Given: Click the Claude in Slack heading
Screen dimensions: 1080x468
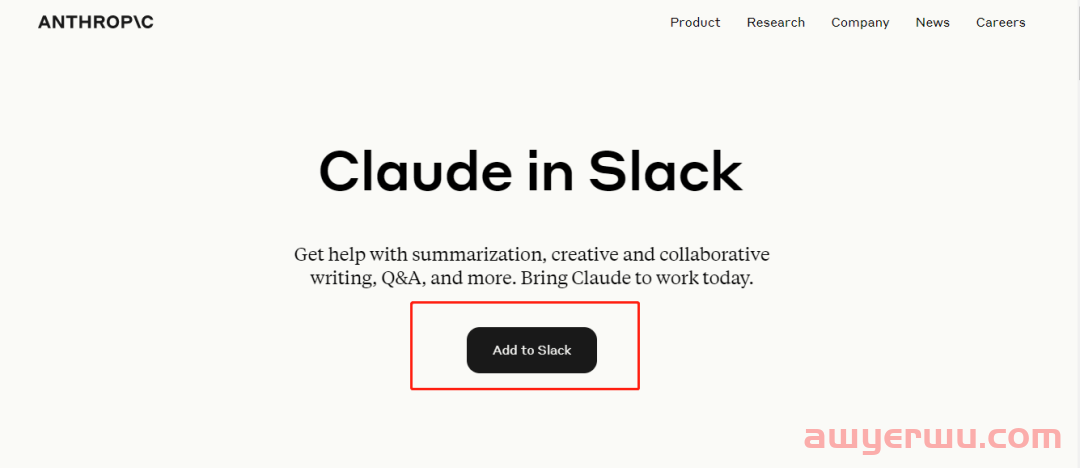Looking at the screenshot, I should [531, 171].
